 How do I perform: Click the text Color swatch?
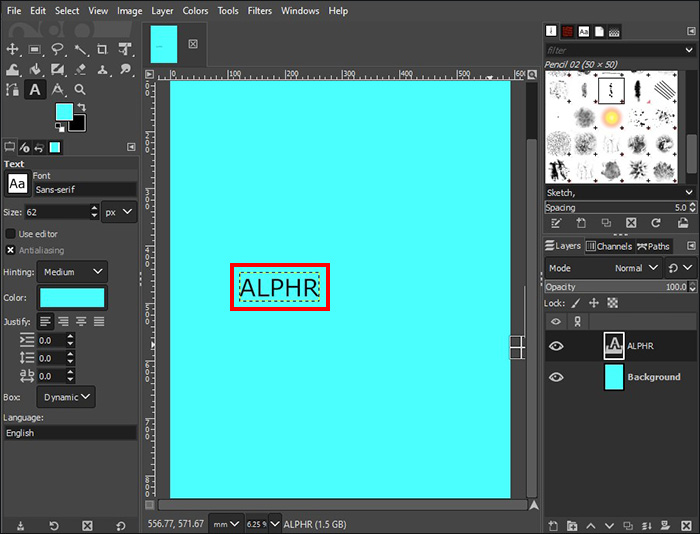(x=72, y=298)
